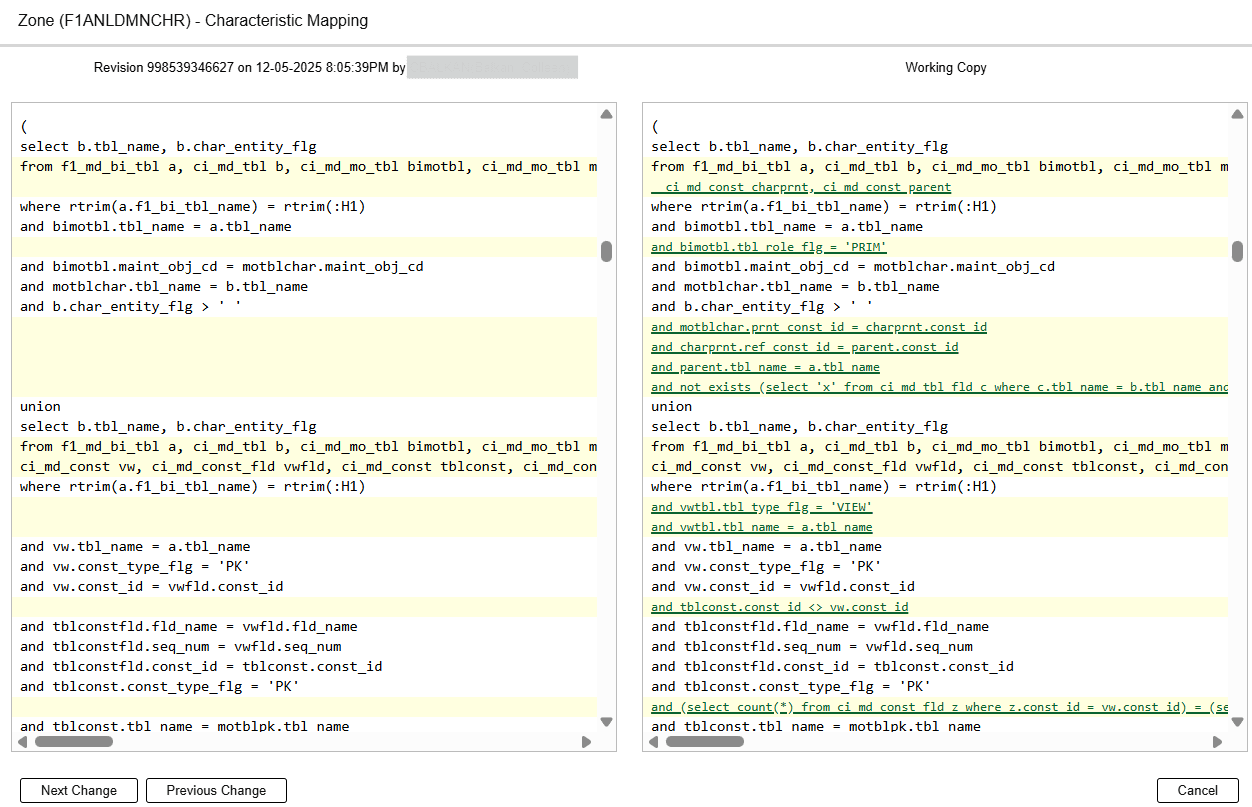Click revision pane vertical scrollbar thumb
Screen dimensions: 1252x807
coord(606,251)
